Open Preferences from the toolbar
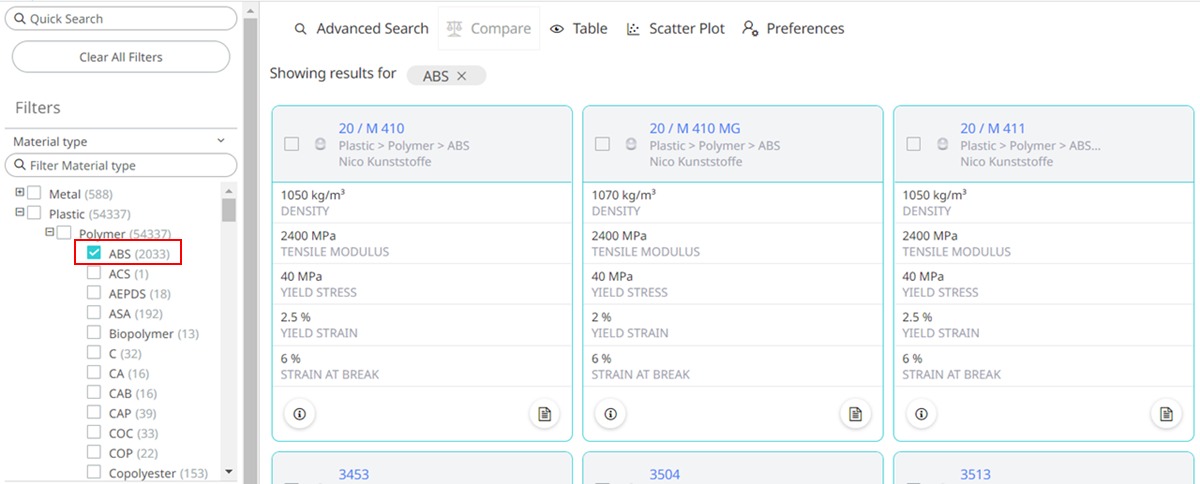Screen dimensions: 1200x484 [793, 29]
